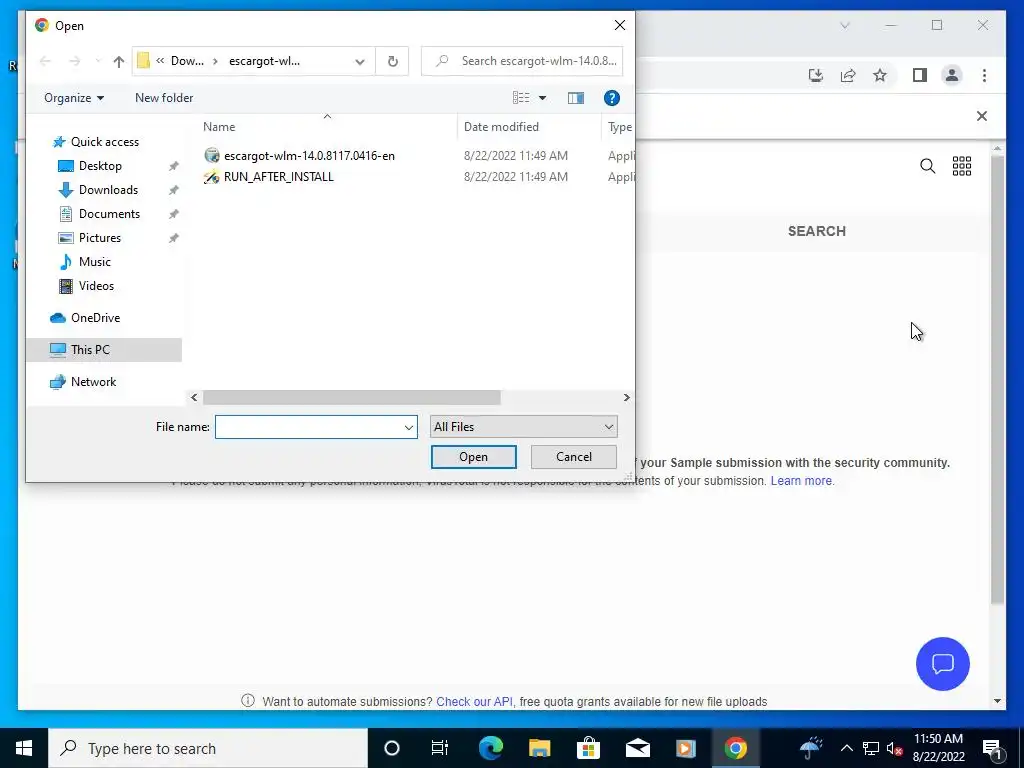Click the RUN_AFTER_INSTALL file icon

(212, 176)
